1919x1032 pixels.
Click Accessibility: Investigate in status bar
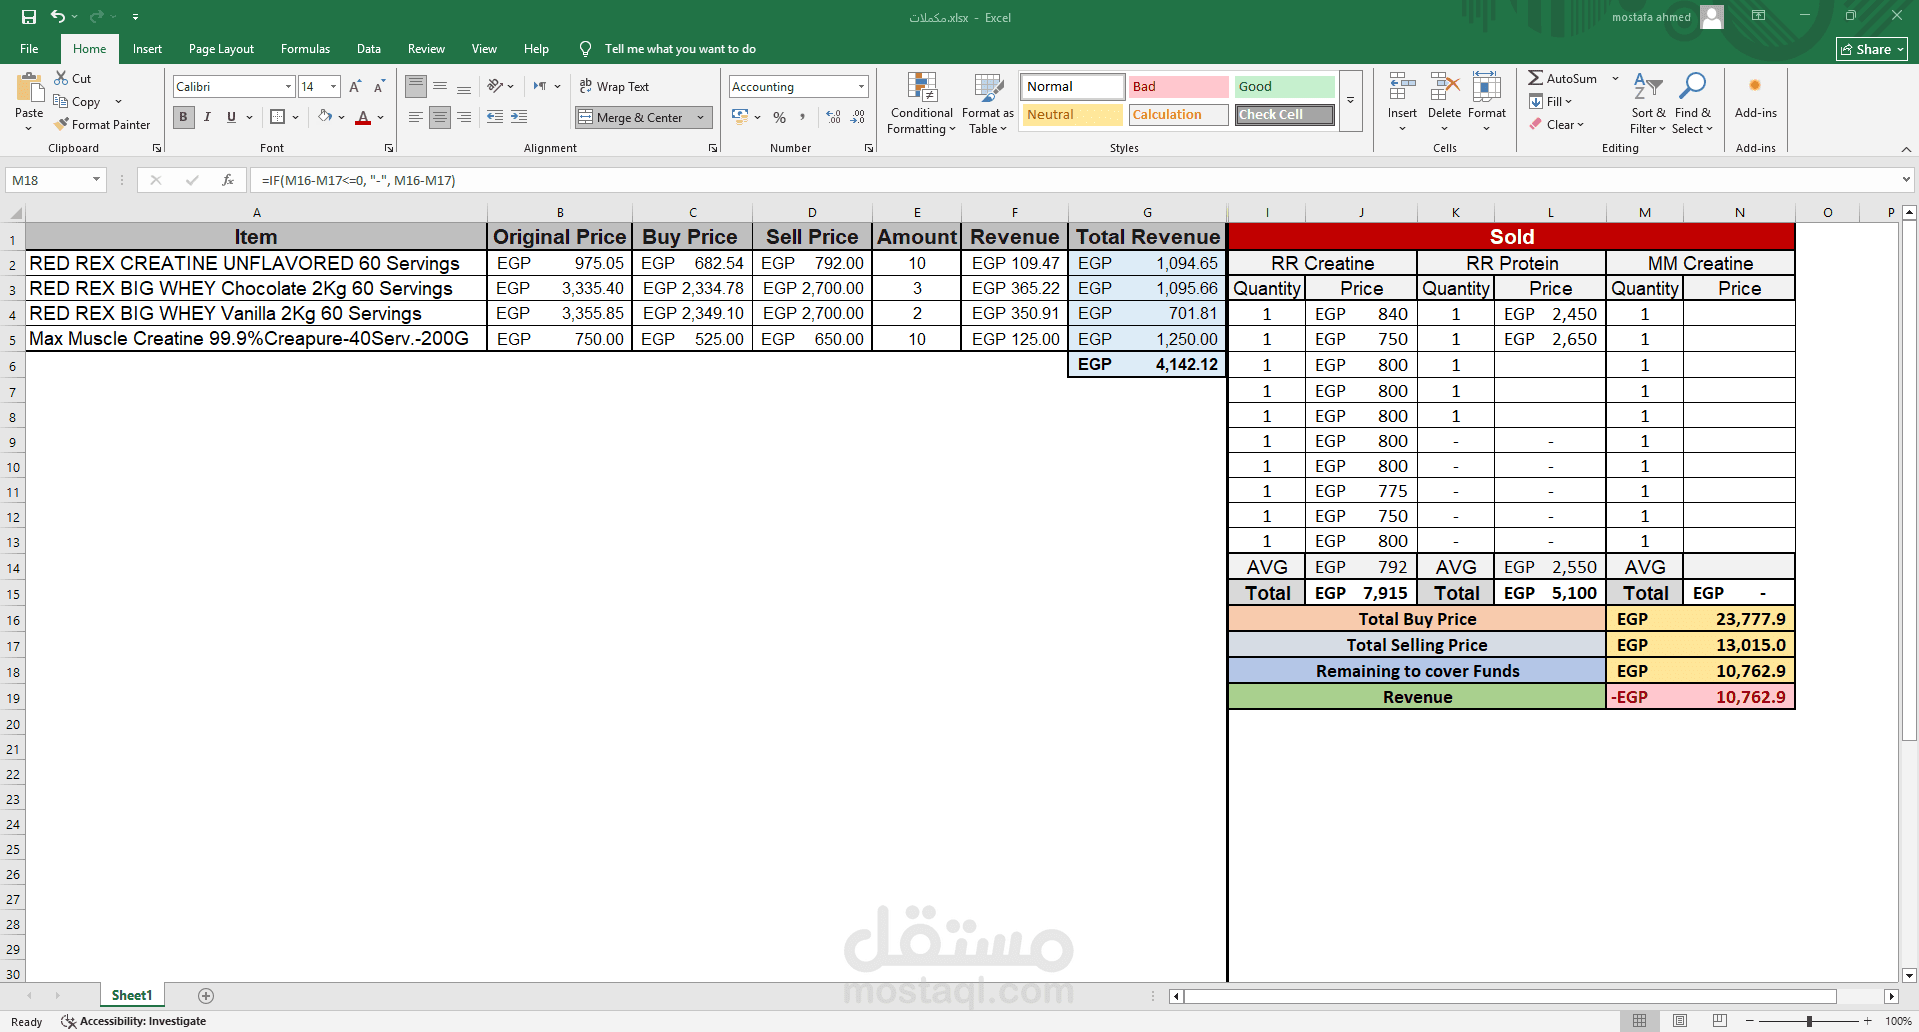tap(134, 1021)
